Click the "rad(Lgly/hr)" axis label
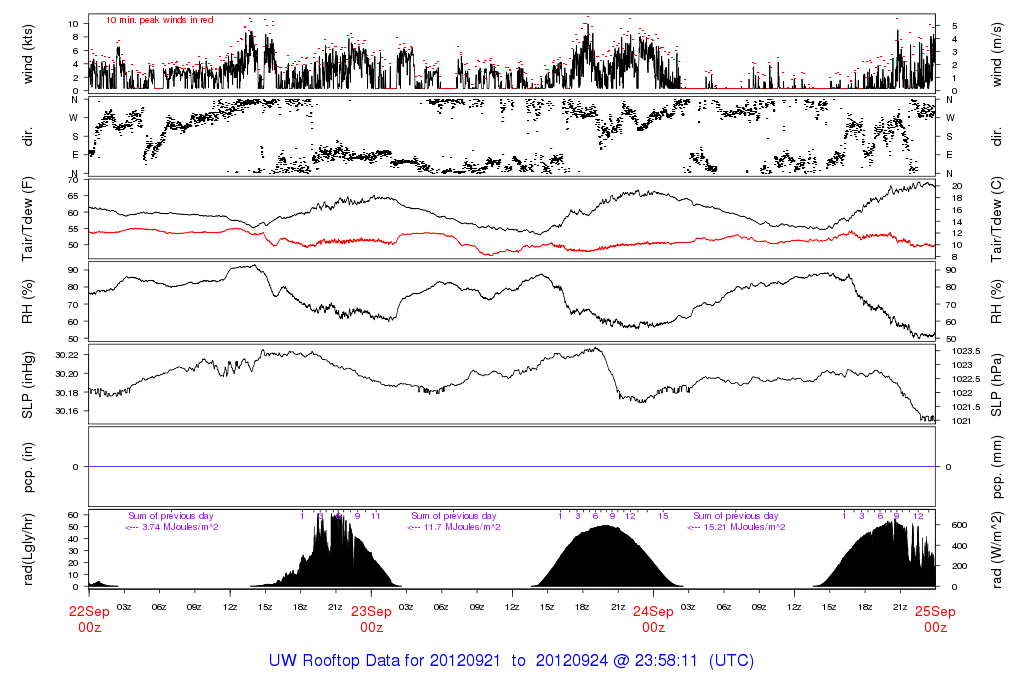Image resolution: width=1024 pixels, height=700 pixels. click(x=30, y=549)
